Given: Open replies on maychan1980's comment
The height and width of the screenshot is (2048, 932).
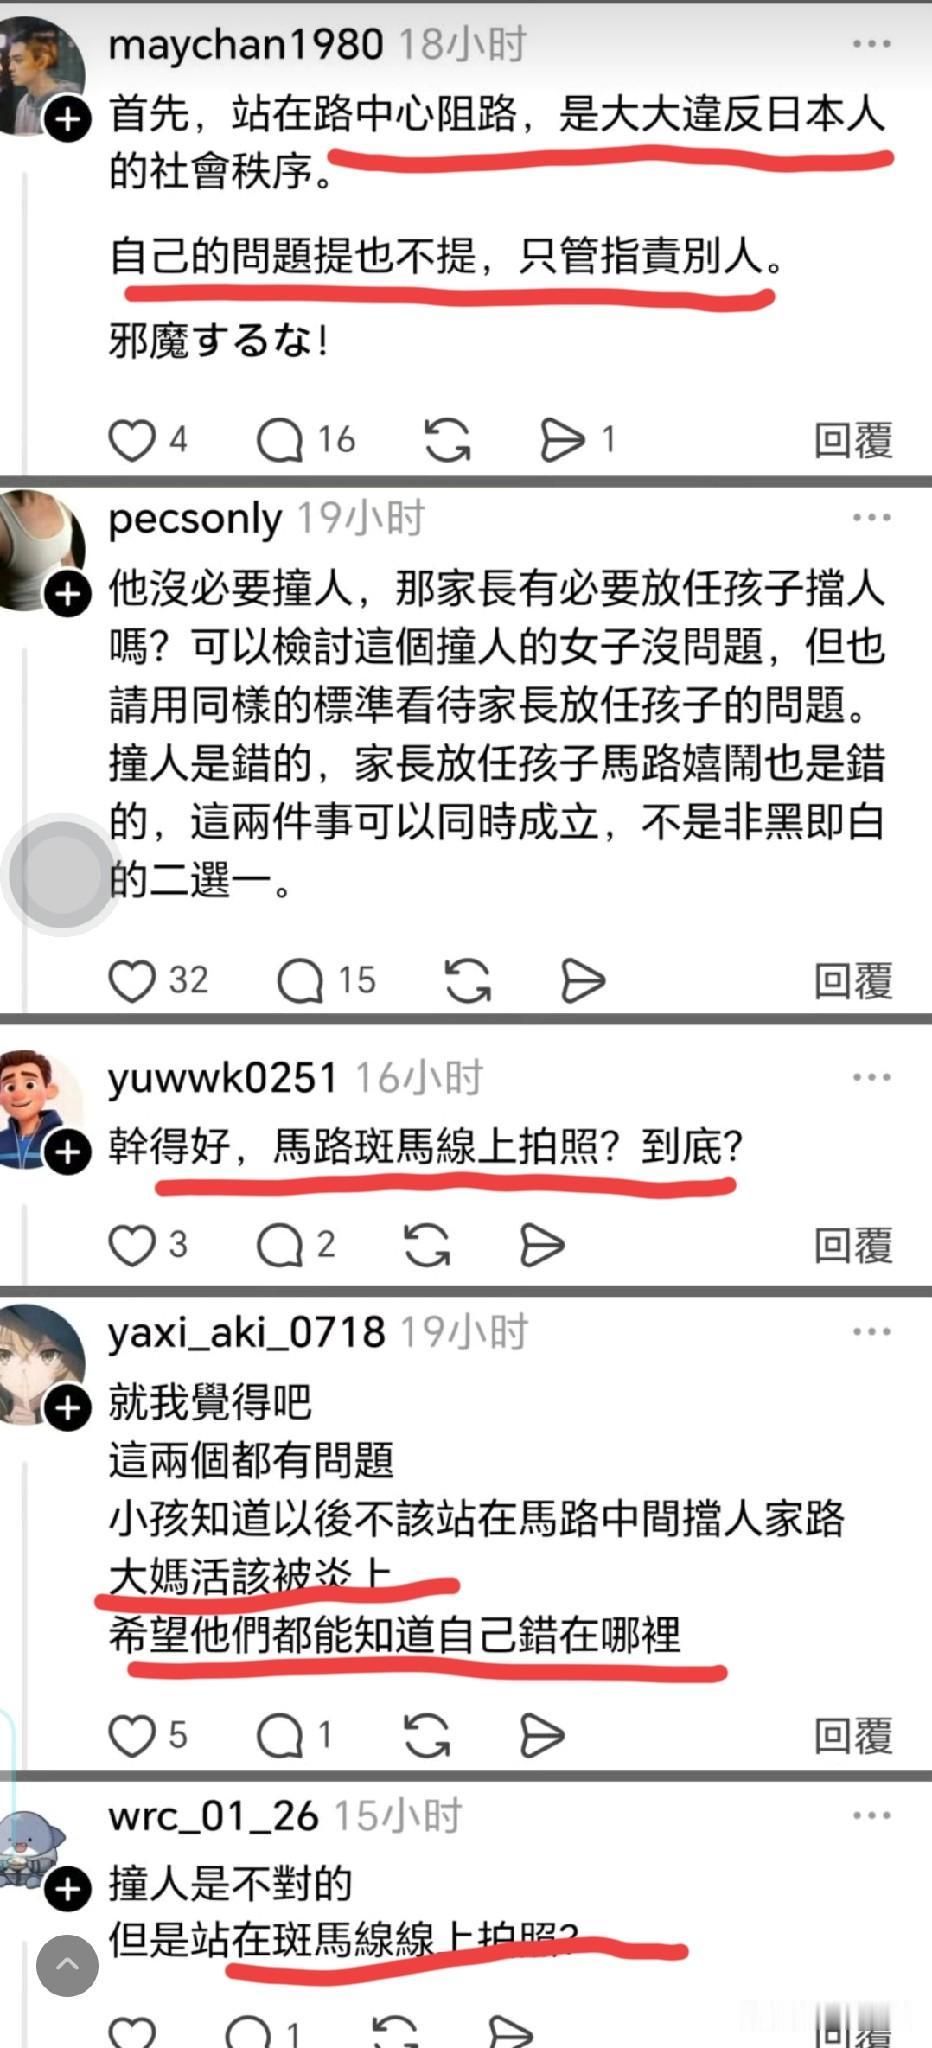Looking at the screenshot, I should (x=280, y=440).
